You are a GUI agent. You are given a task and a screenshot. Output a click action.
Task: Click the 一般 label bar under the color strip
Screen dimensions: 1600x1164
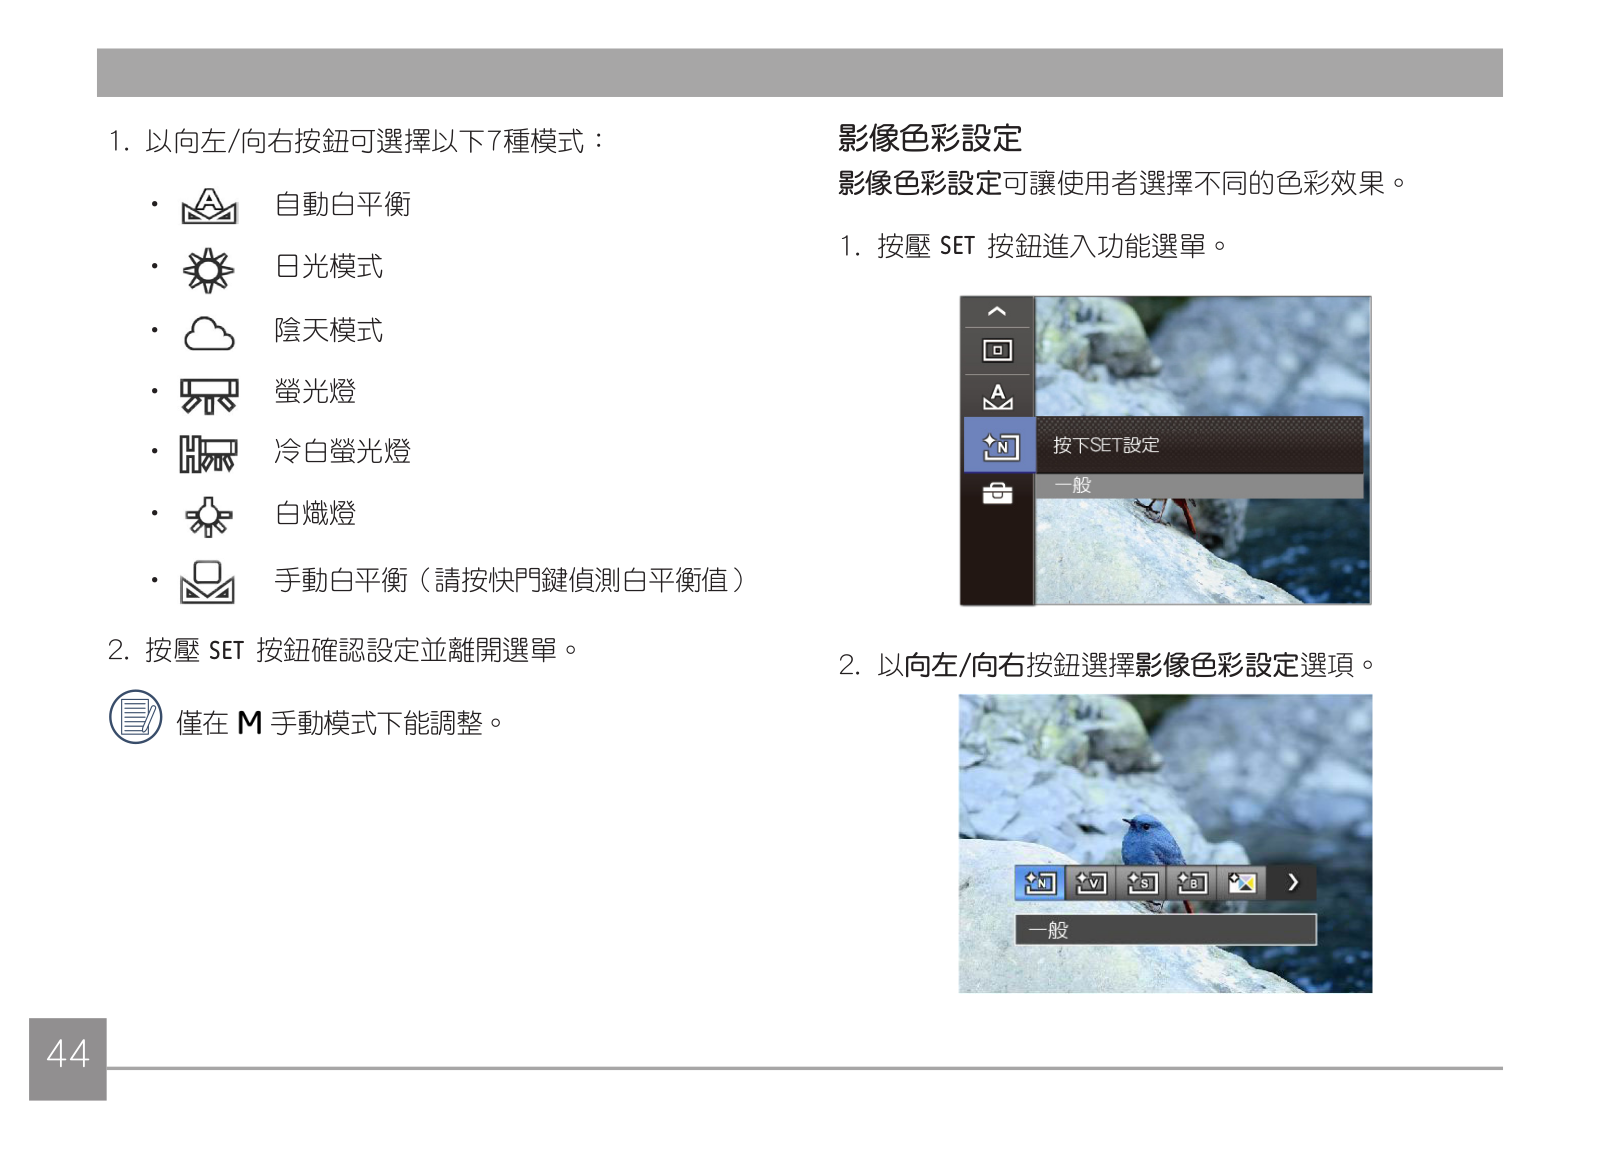coord(1166,930)
